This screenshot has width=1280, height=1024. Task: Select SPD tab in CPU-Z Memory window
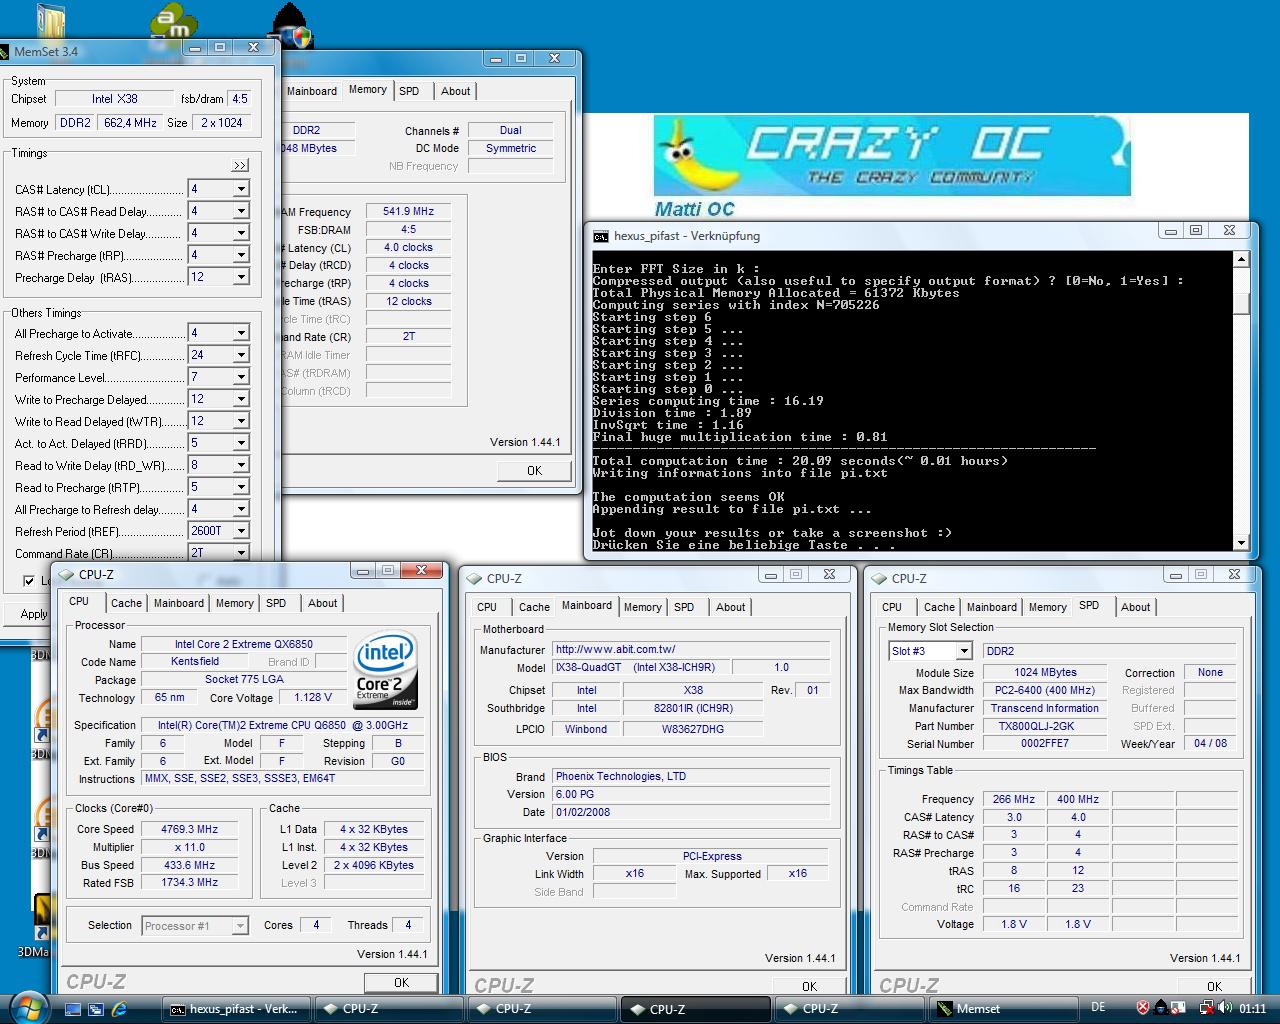409,91
